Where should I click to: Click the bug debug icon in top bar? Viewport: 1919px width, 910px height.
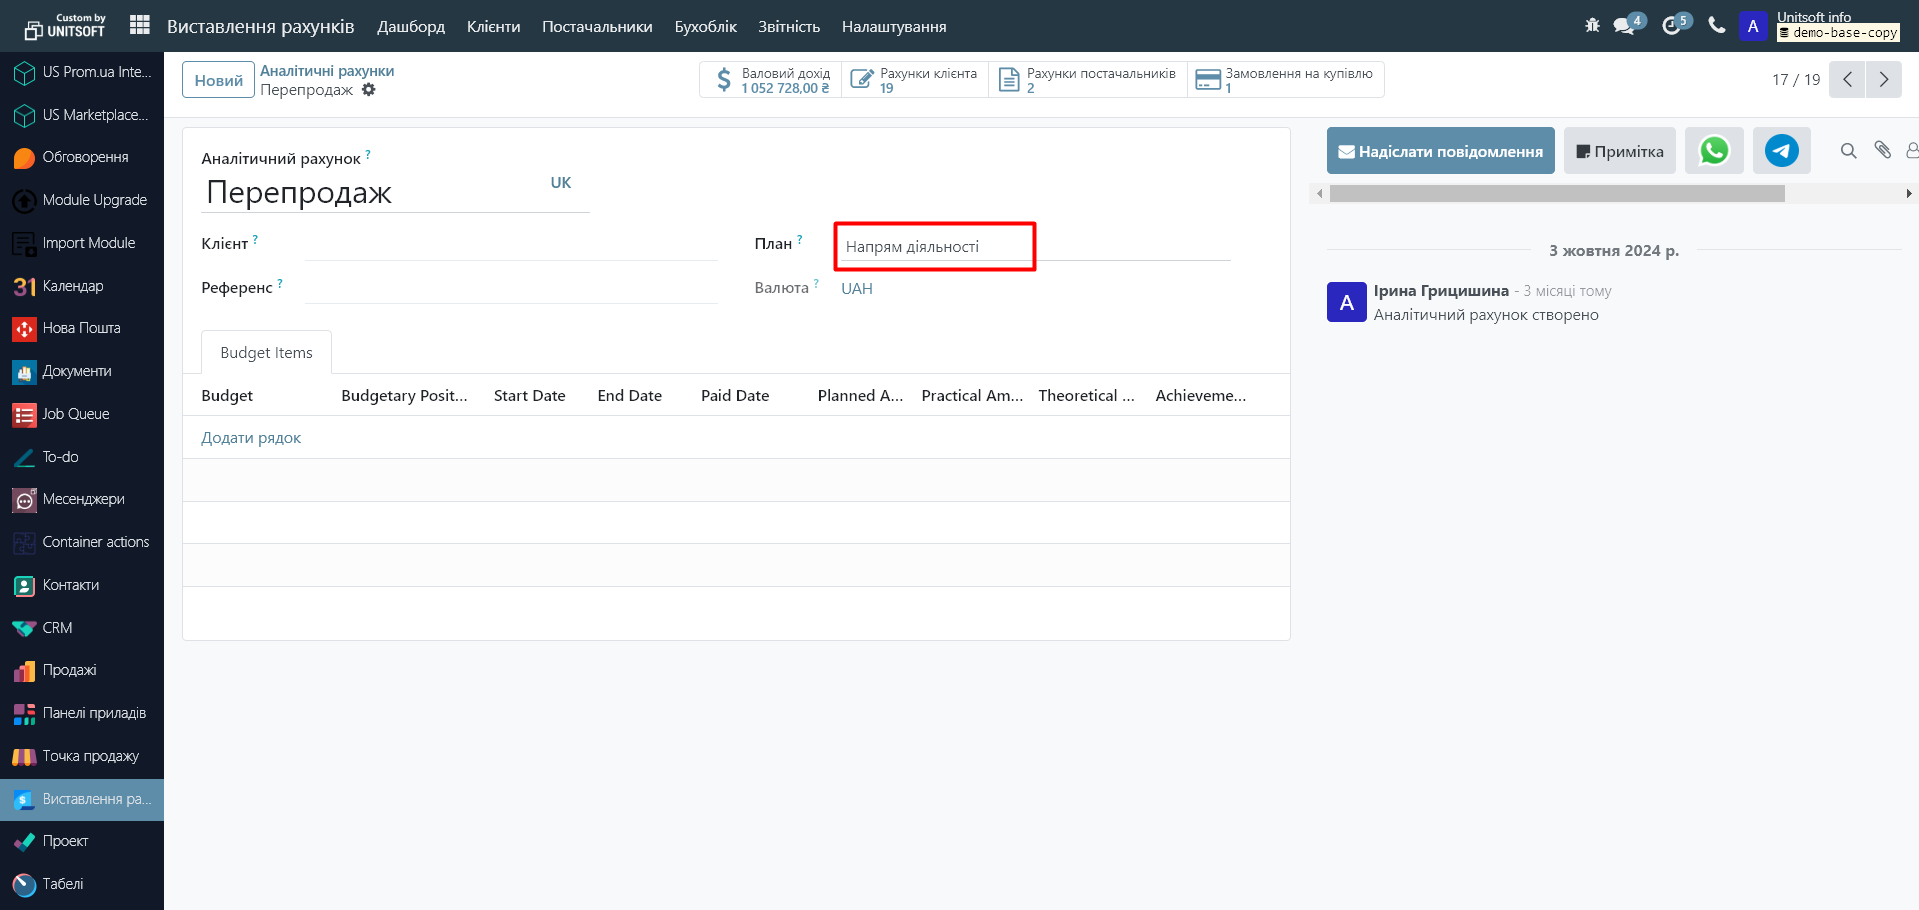click(x=1592, y=25)
